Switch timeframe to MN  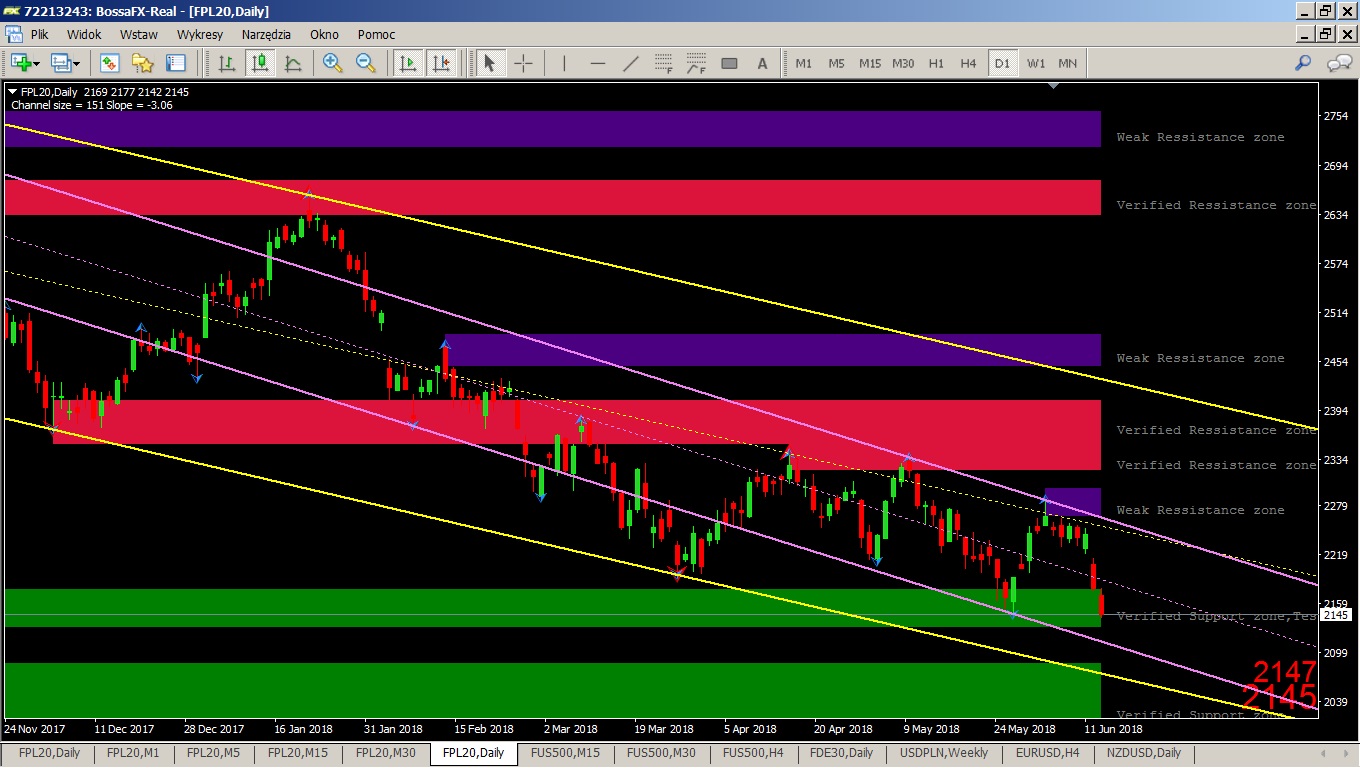pyautogui.click(x=1068, y=63)
